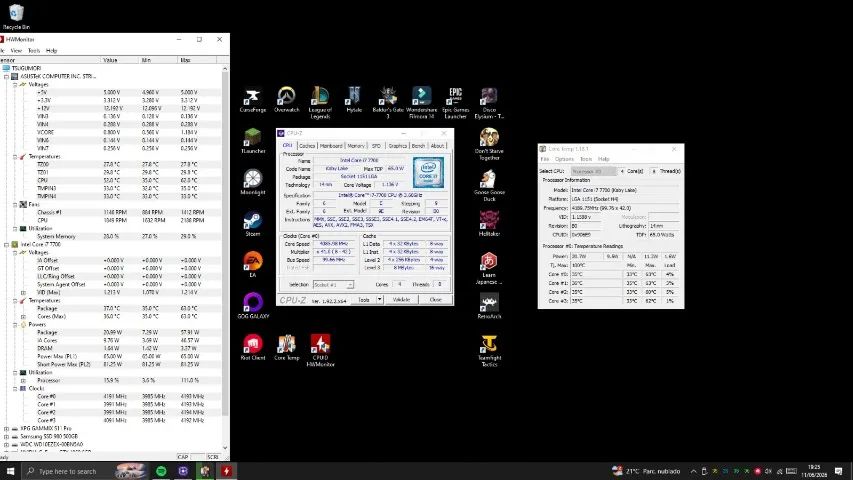Switch to the About tab in CPU-Z
853x480 pixels.
tap(437, 146)
